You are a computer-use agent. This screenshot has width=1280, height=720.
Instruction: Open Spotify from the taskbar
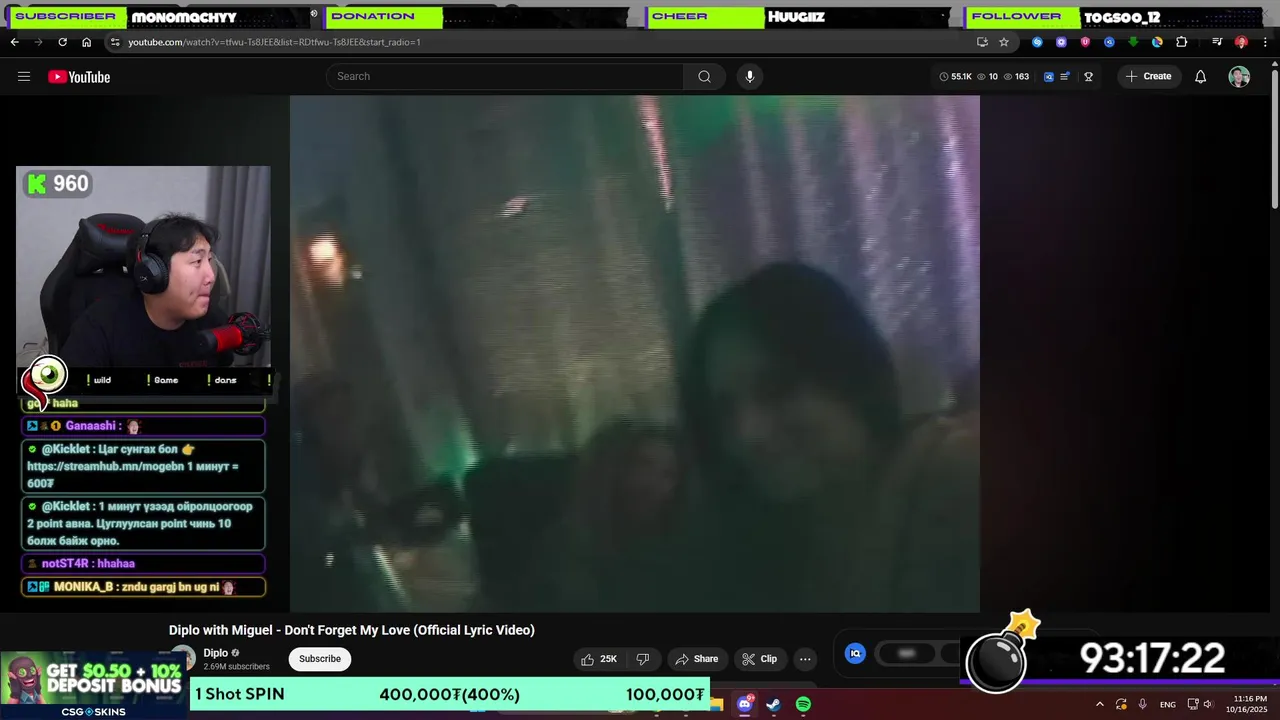[x=803, y=704]
